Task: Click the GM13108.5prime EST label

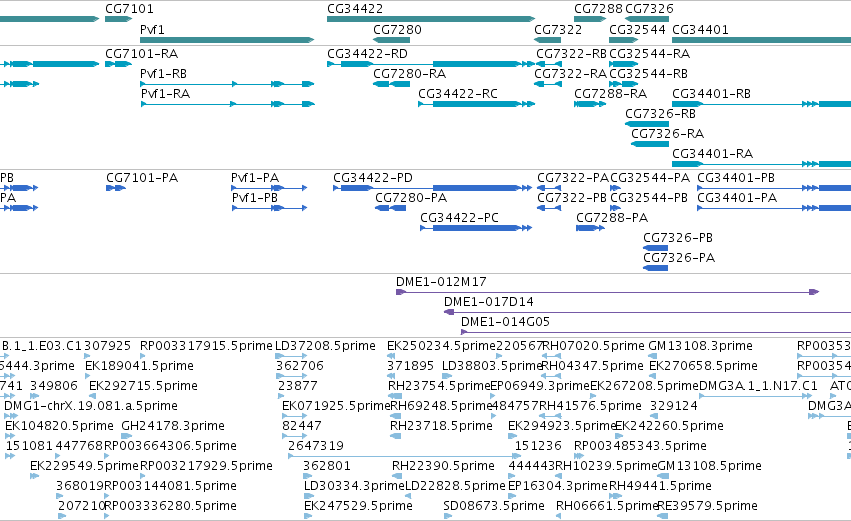Action: [709, 467]
